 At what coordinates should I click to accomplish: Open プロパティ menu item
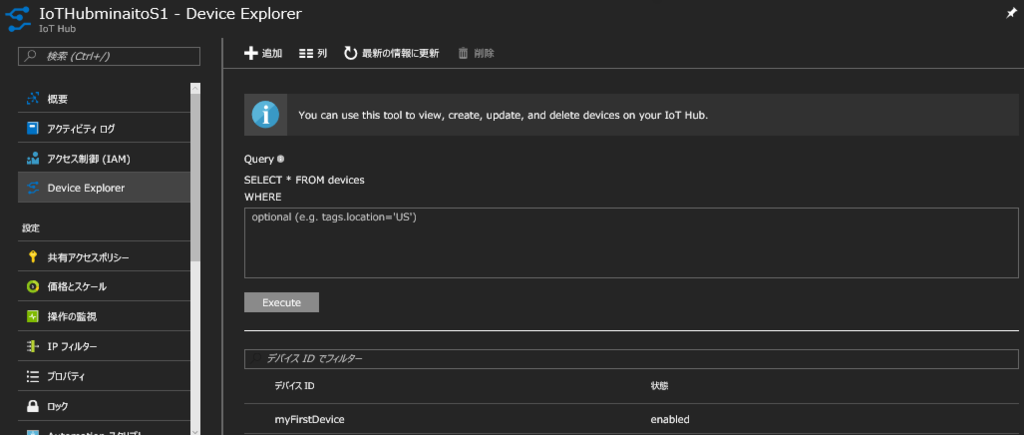pyautogui.click(x=104, y=376)
